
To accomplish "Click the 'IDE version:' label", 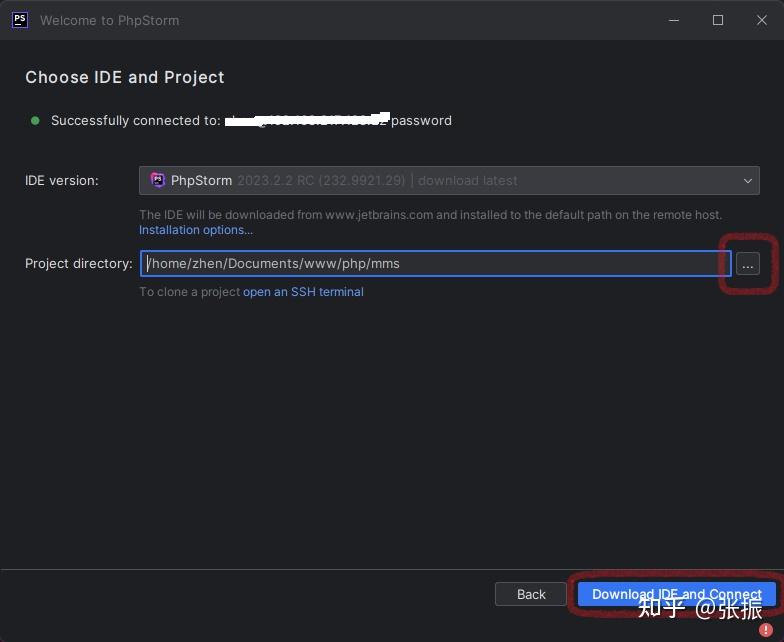I will point(62,180).
